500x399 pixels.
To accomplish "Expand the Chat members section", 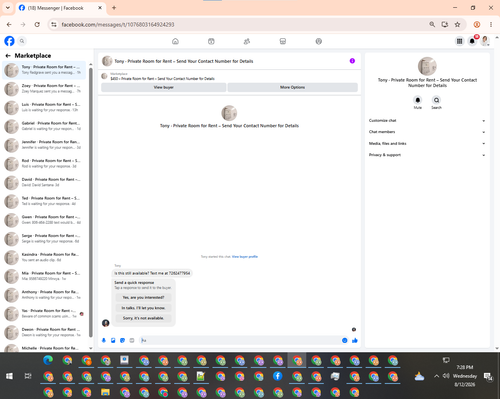I will [427, 132].
